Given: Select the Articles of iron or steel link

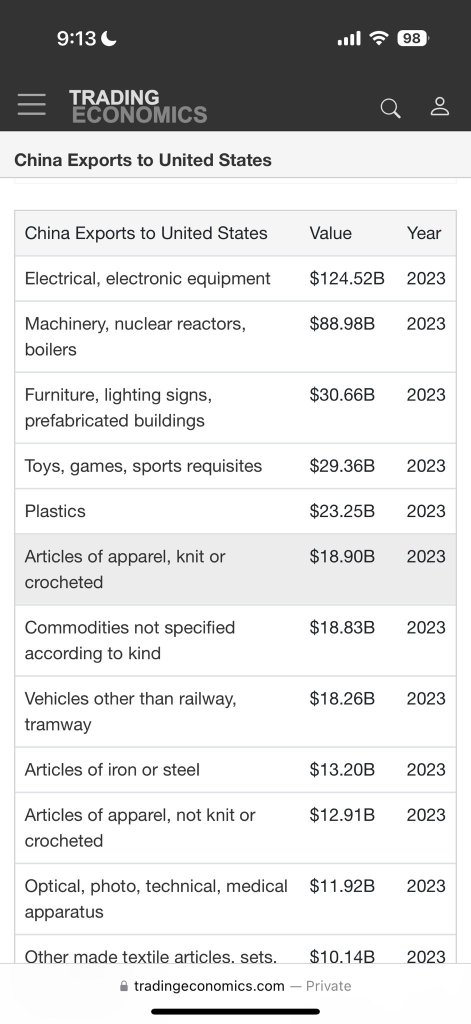Looking at the screenshot, I should tap(112, 770).
